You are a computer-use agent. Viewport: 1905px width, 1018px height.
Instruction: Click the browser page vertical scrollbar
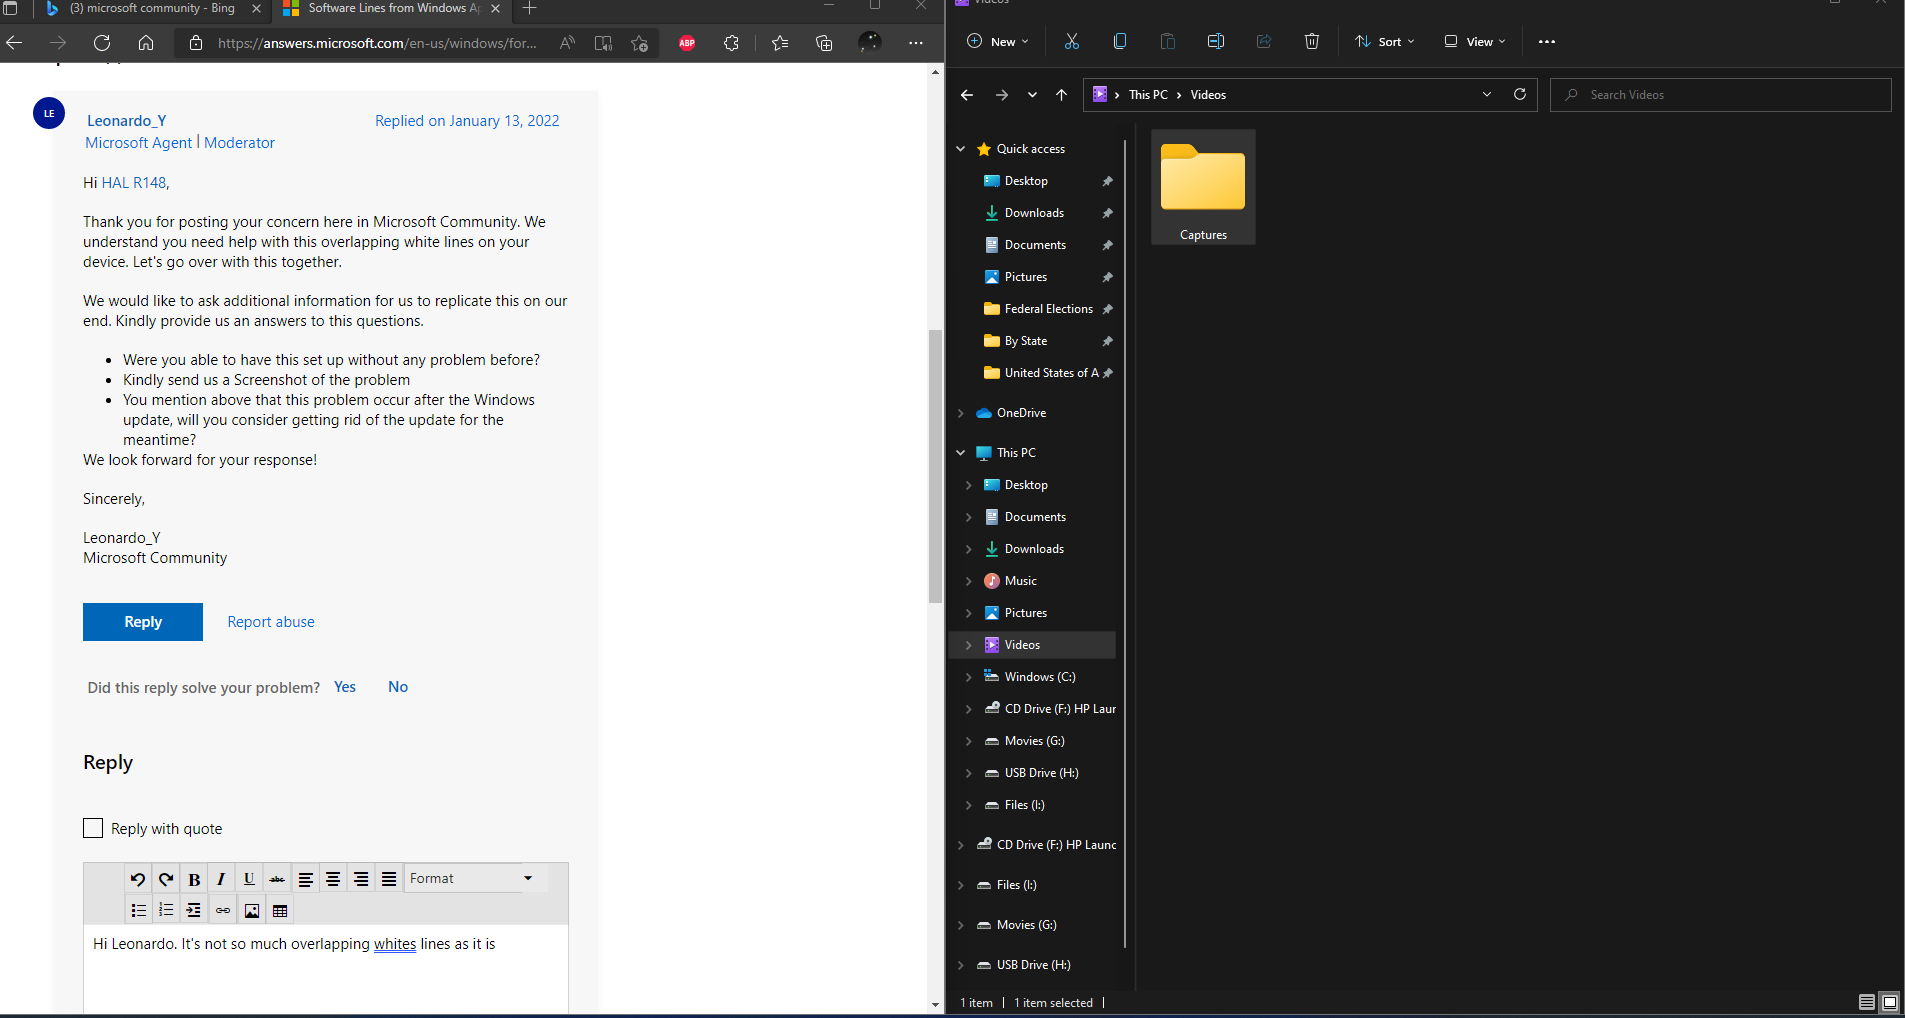(x=935, y=465)
